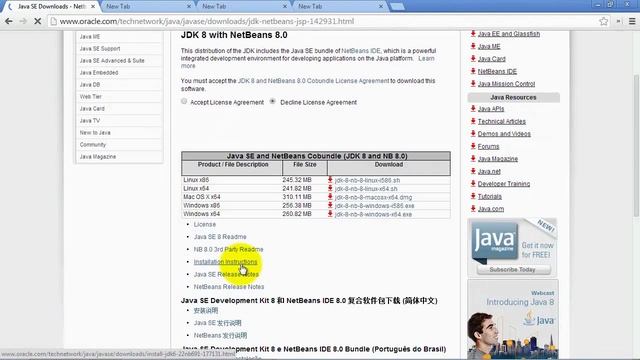
Task: Open Java DB in left menu
Action: click(x=90, y=84)
